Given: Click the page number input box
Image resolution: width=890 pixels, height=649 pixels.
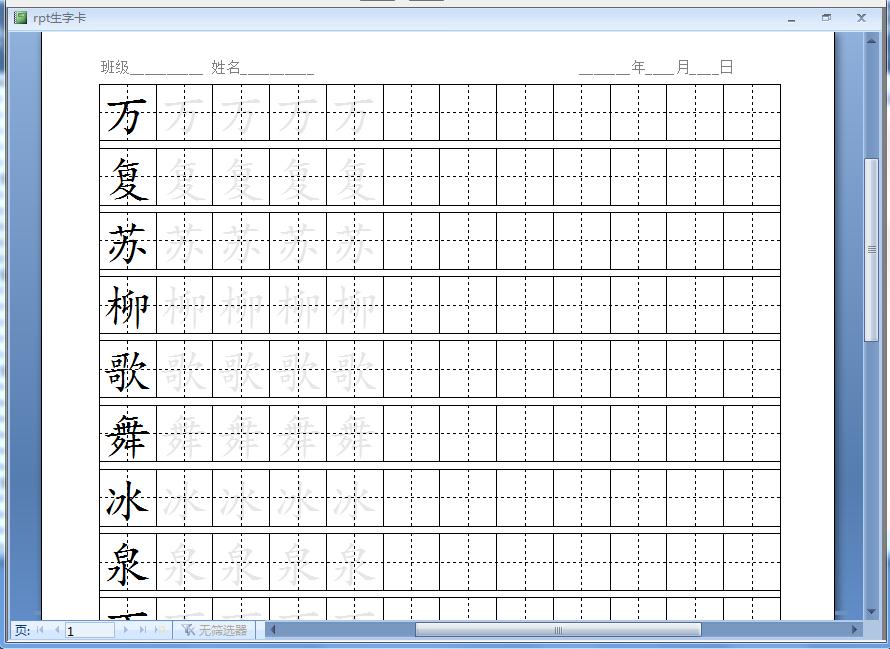Looking at the screenshot, I should [x=90, y=630].
